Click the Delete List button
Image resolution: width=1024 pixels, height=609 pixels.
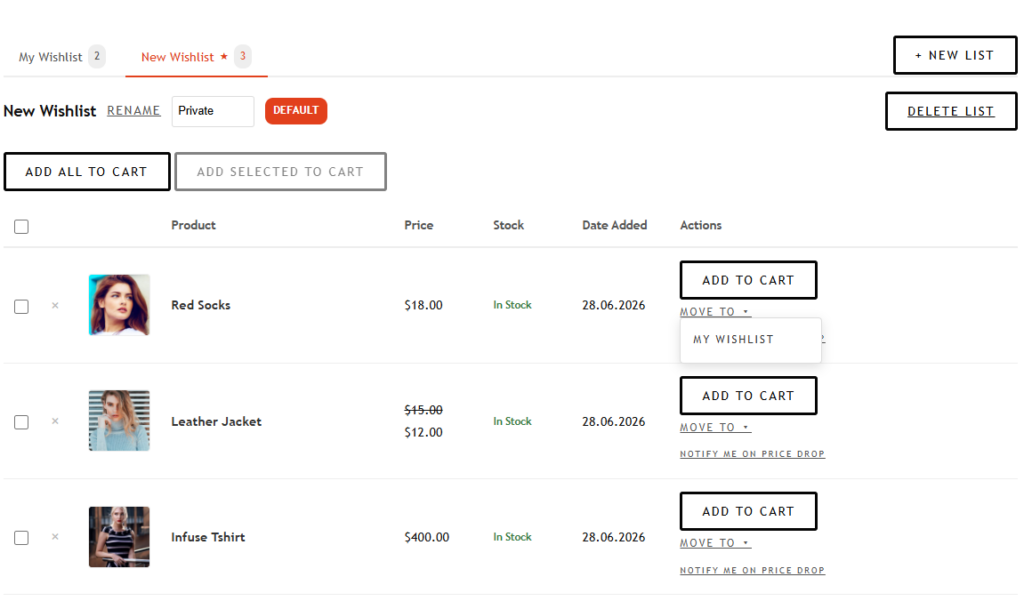(951, 111)
